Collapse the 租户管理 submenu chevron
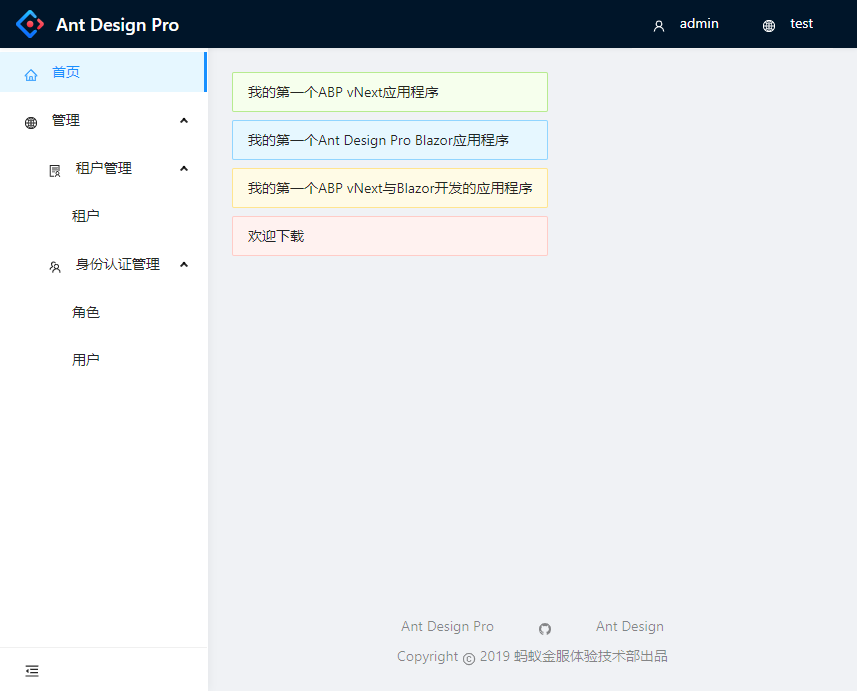The height and width of the screenshot is (691, 857). pyautogui.click(x=183, y=169)
